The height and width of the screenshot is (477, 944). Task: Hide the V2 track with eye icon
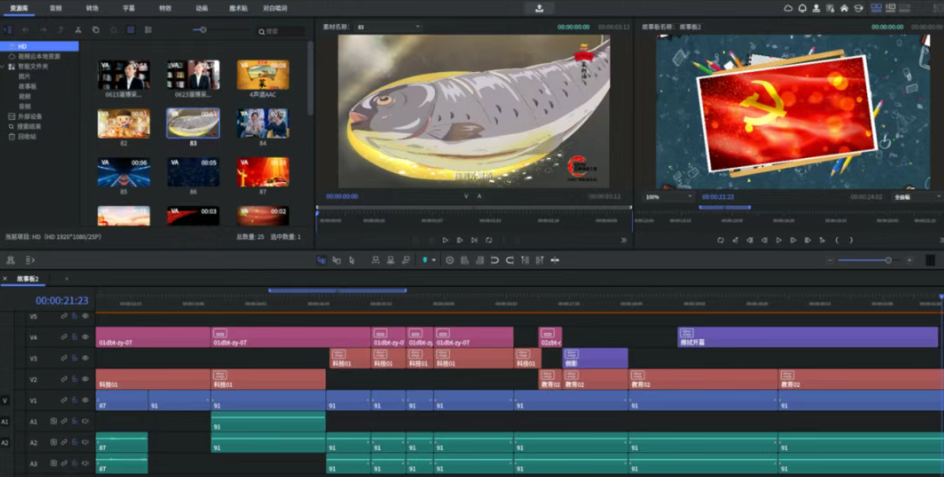point(85,379)
